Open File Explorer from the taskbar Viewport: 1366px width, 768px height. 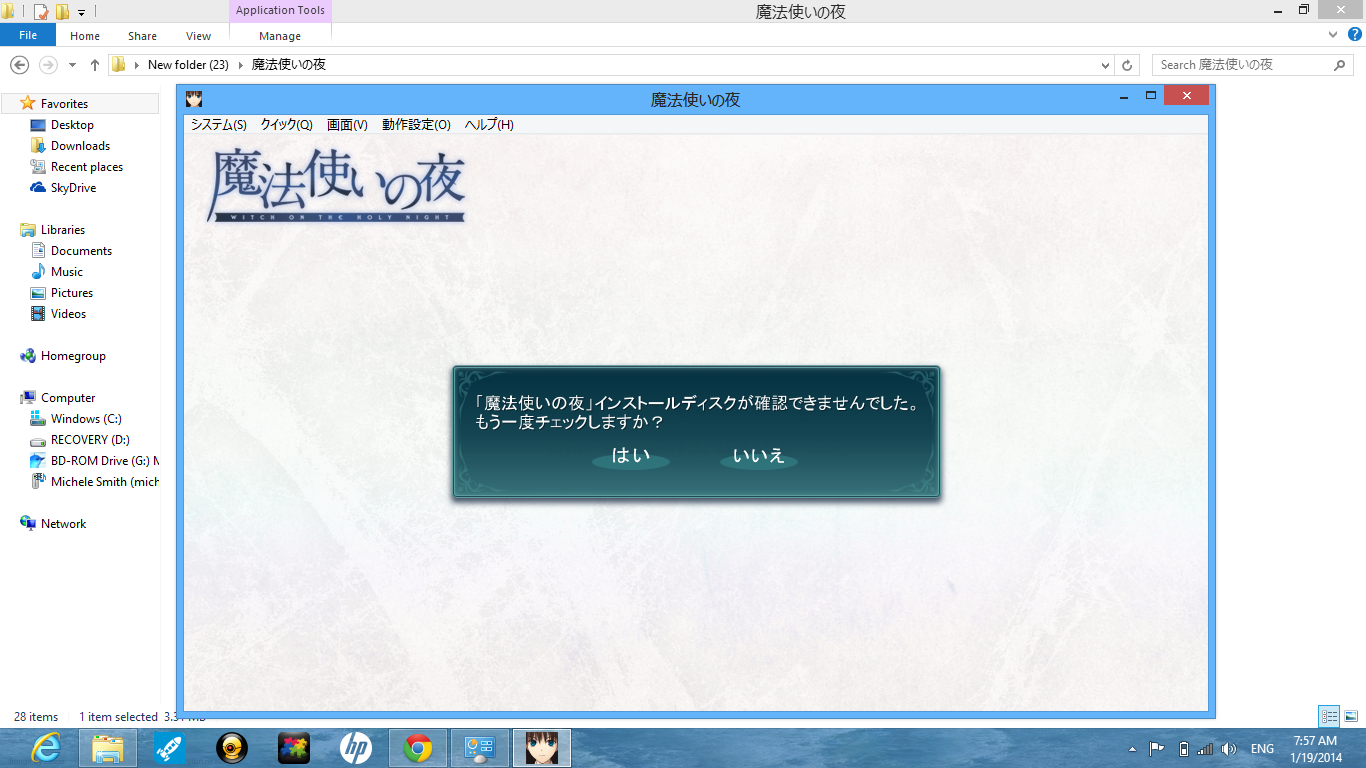[107, 748]
